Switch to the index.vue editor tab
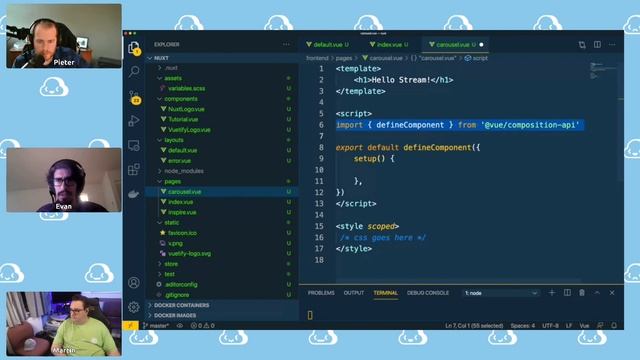640x360 pixels. tap(389, 44)
